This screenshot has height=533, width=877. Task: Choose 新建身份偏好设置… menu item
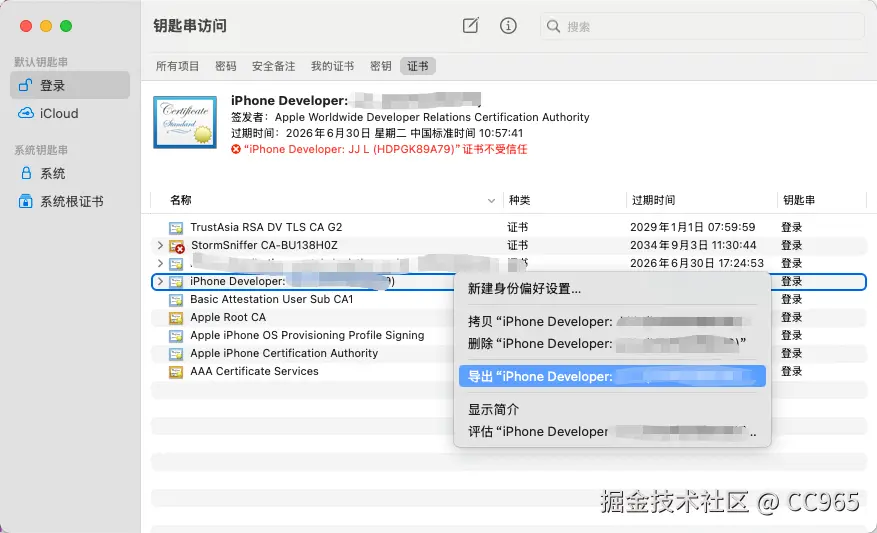612,289
